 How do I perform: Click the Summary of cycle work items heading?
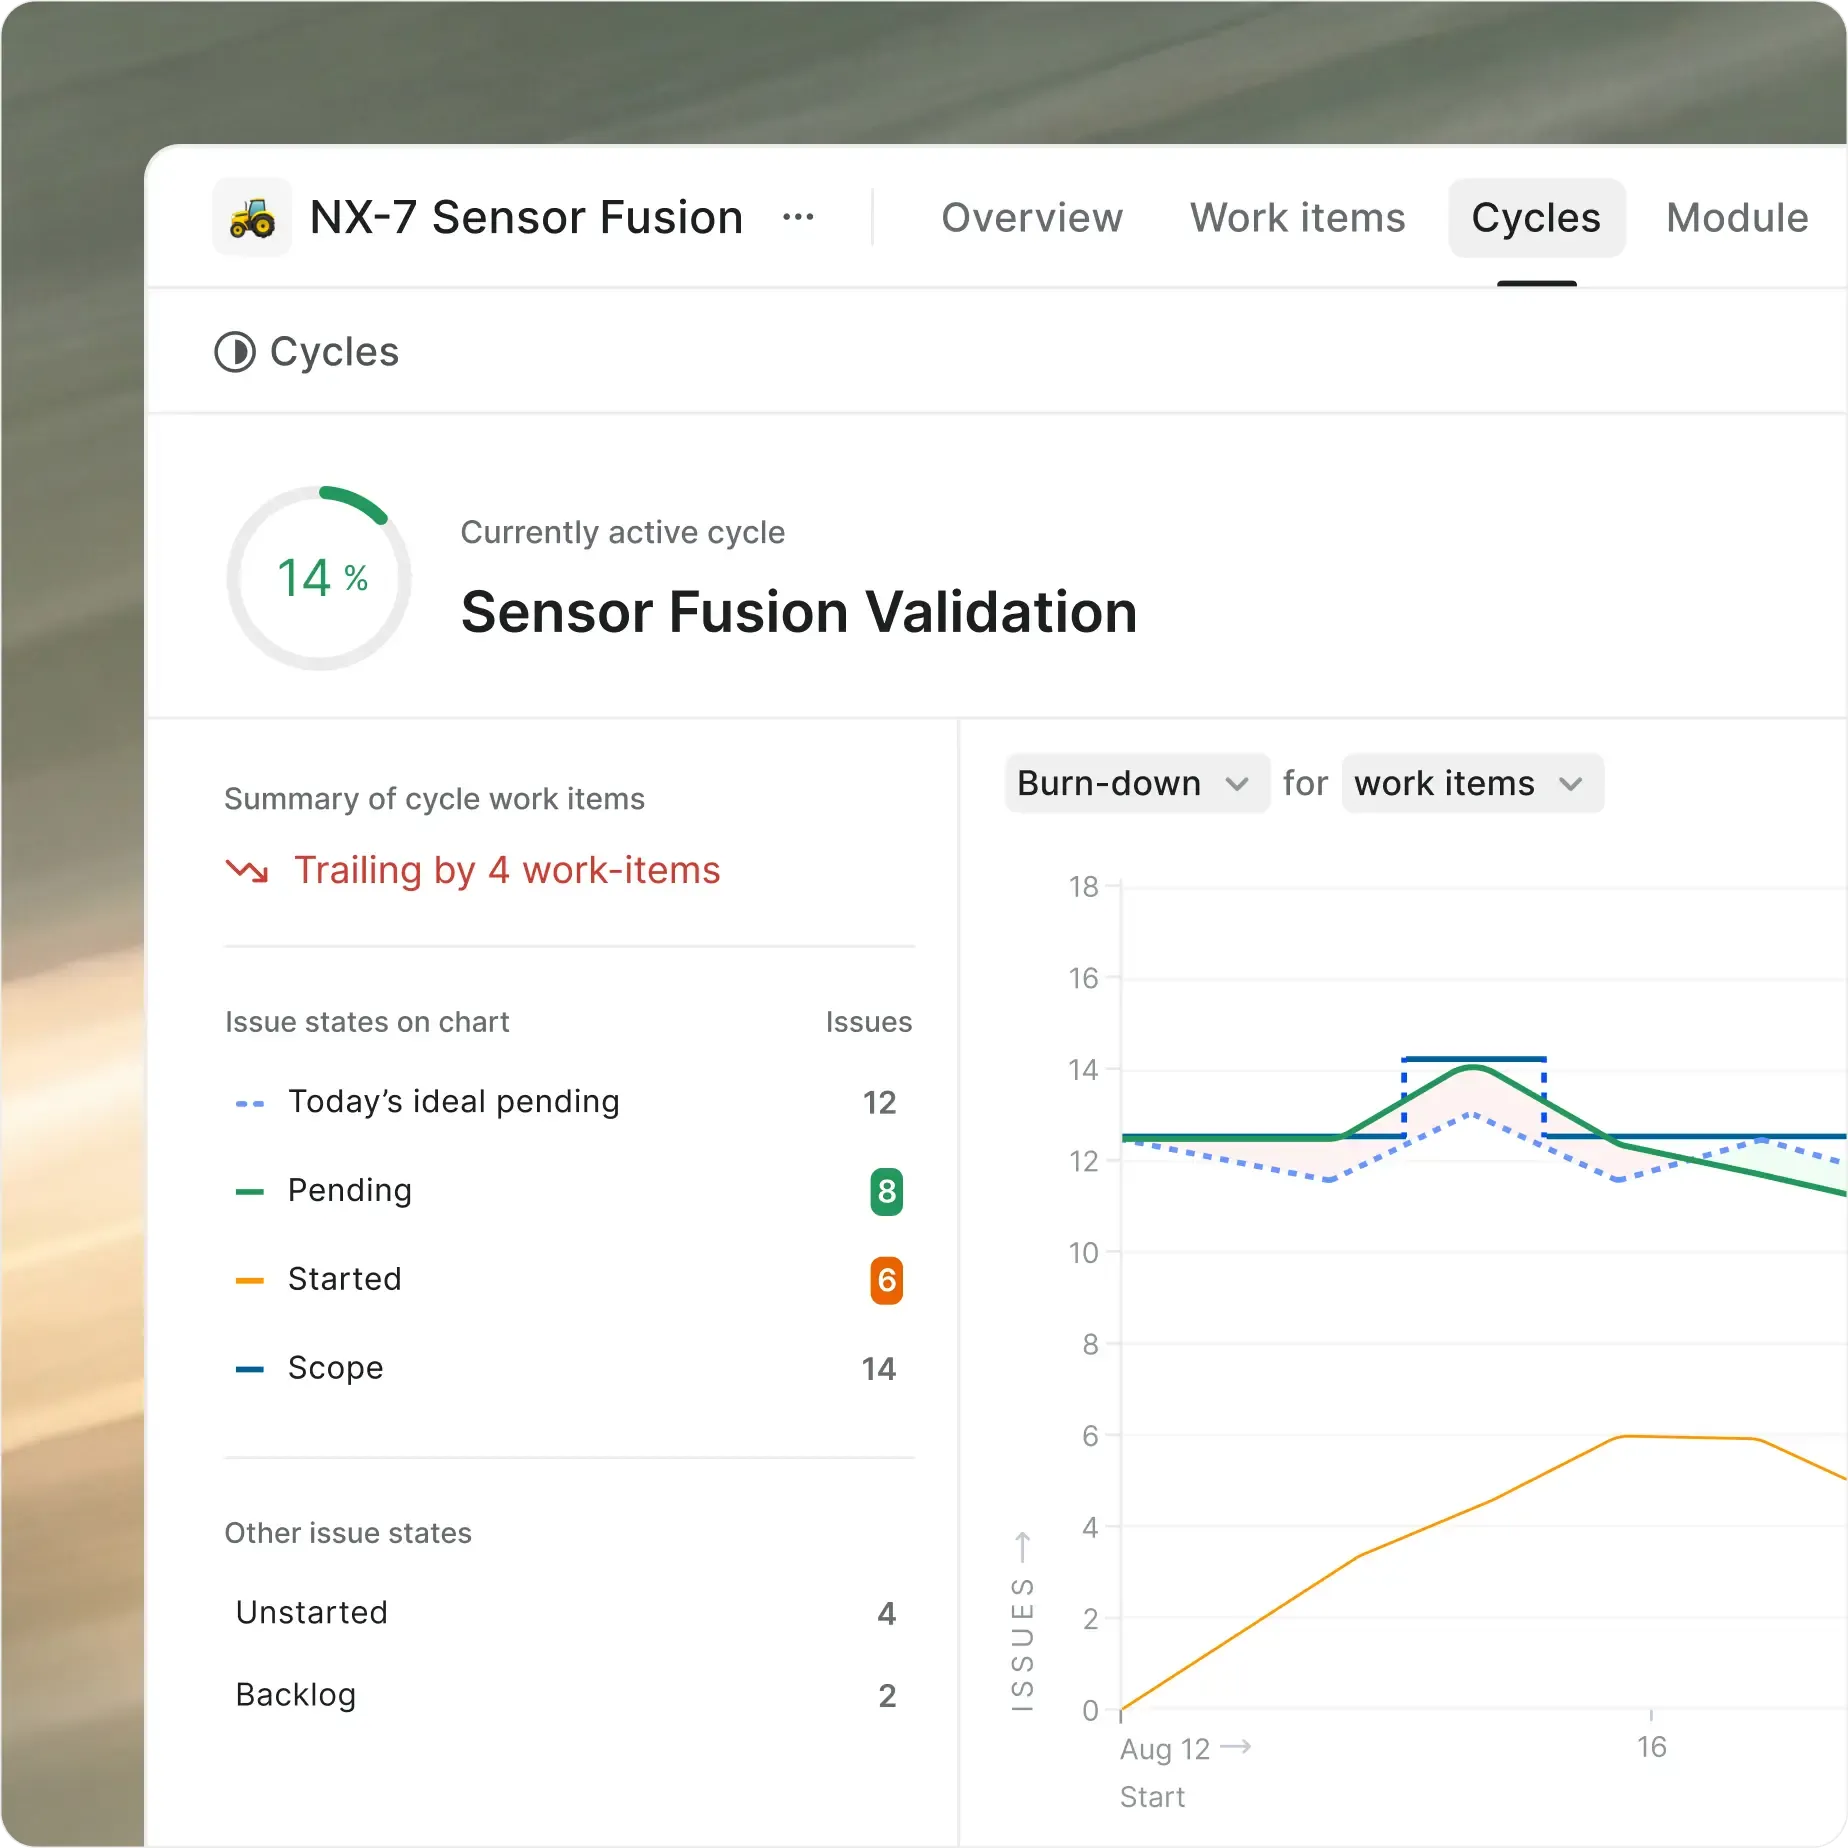point(434,799)
